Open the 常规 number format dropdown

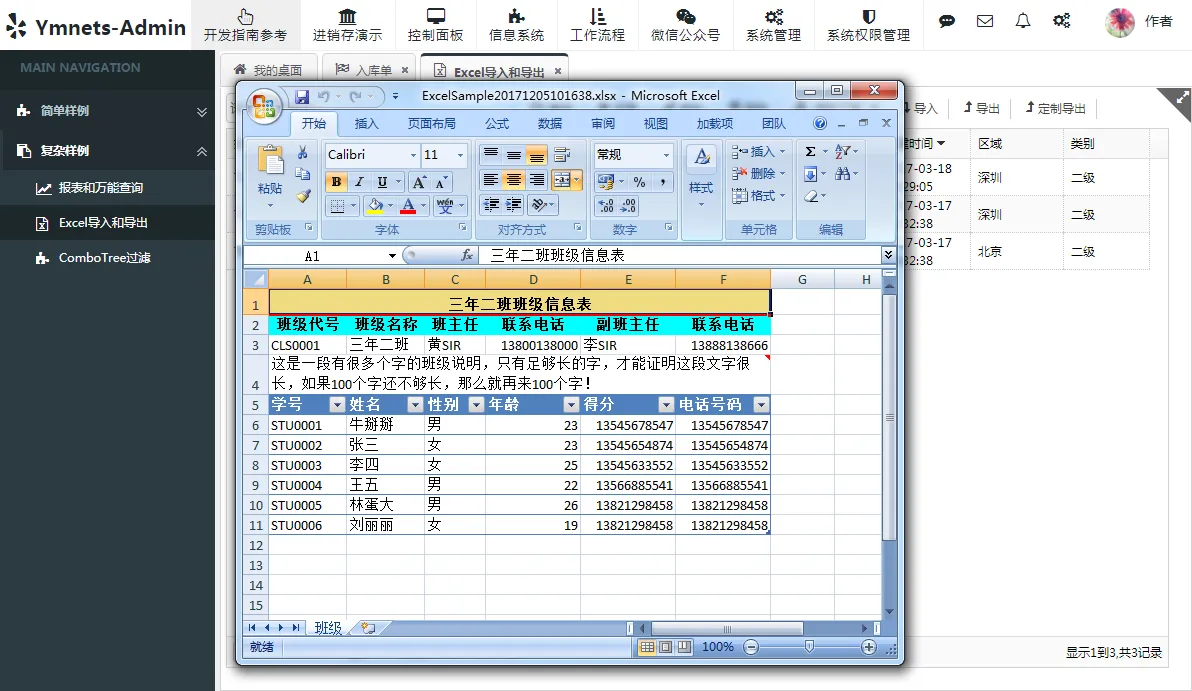click(667, 155)
